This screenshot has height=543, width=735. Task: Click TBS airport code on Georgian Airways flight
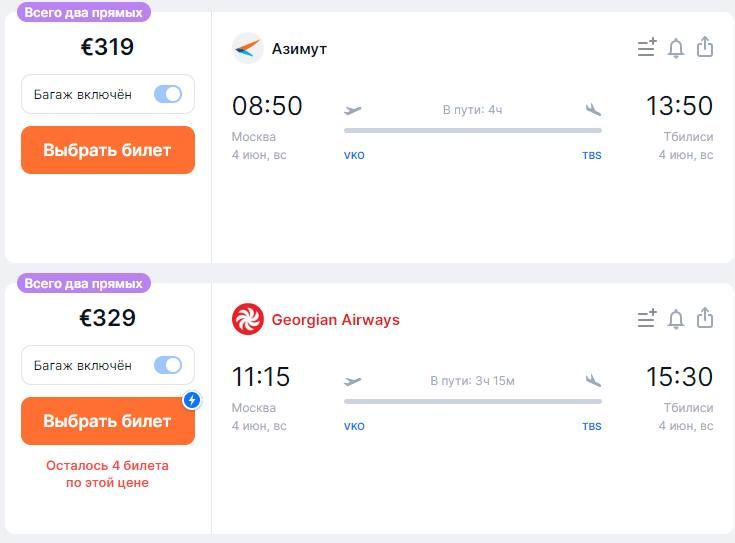coord(592,427)
